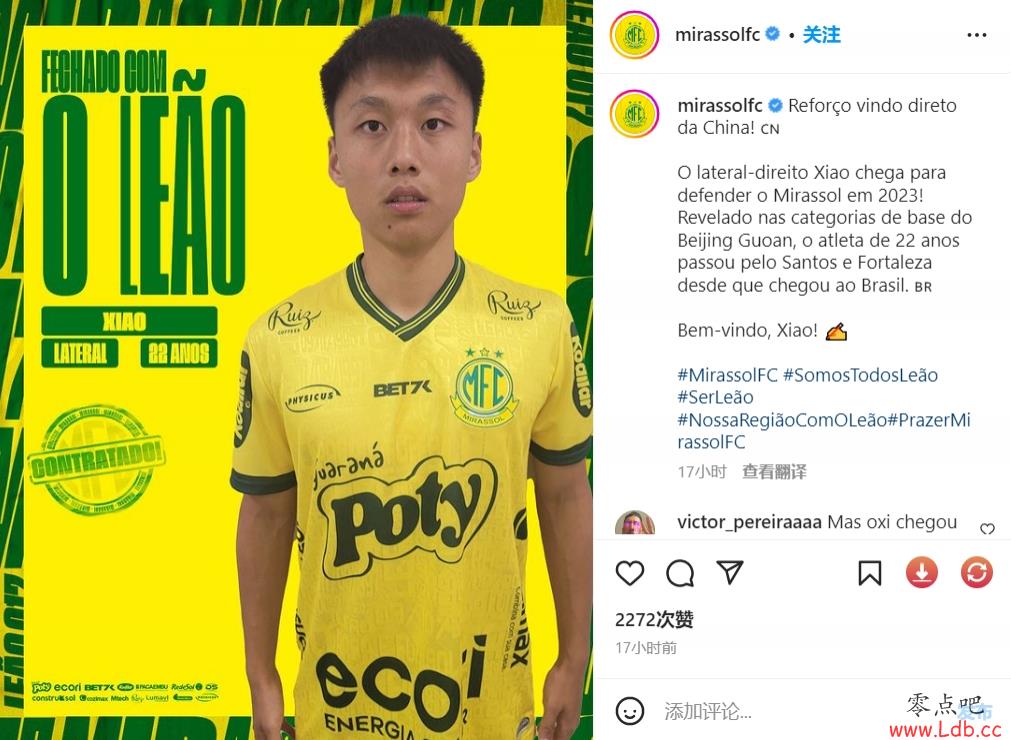1011x740 pixels.
Task: Like victor_pereiraaaa's comment with the small heart
Action: [987, 529]
